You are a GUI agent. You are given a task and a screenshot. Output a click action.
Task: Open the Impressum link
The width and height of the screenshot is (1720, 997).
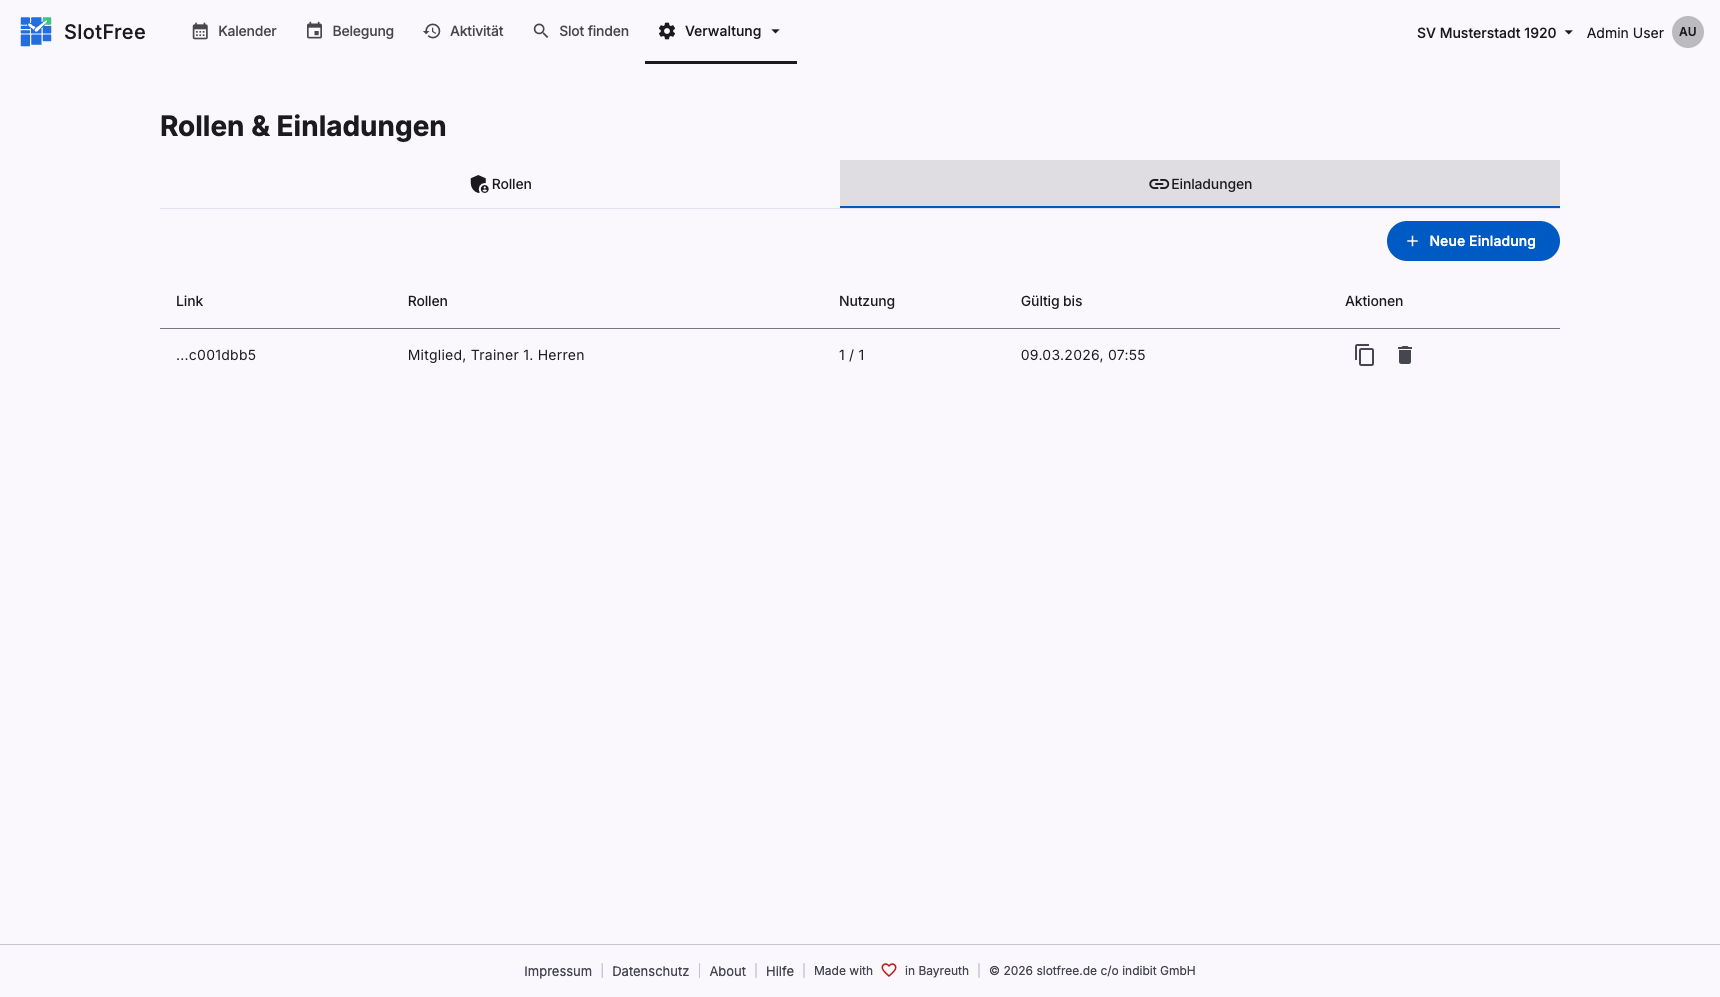coord(558,971)
